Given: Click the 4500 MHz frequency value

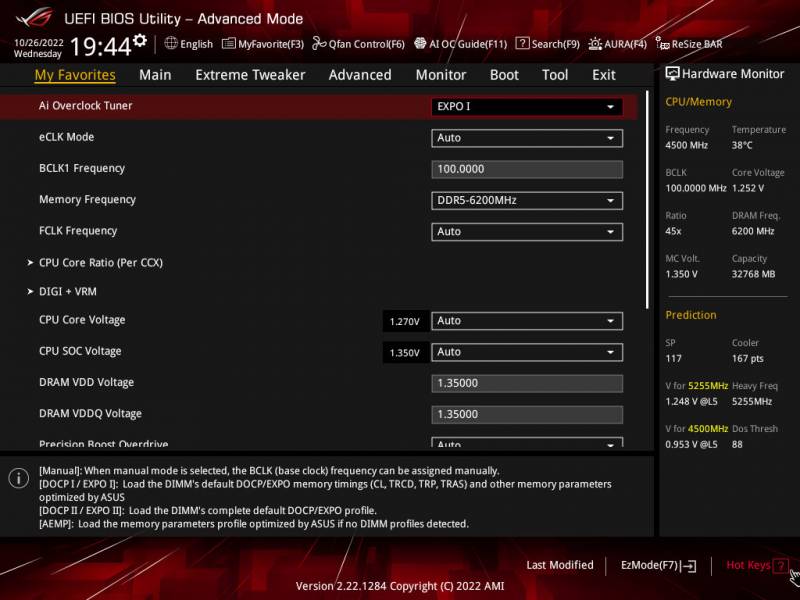Looking at the screenshot, I should pyautogui.click(x=686, y=145).
